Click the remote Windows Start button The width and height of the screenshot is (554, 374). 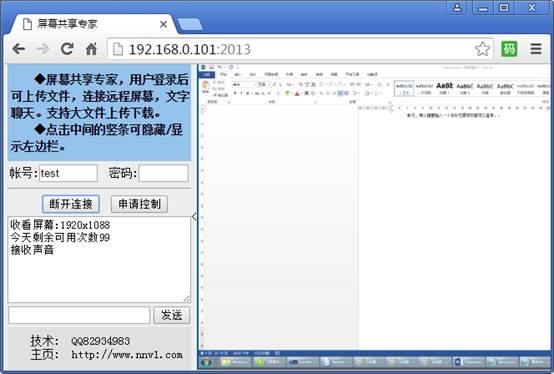click(x=206, y=363)
